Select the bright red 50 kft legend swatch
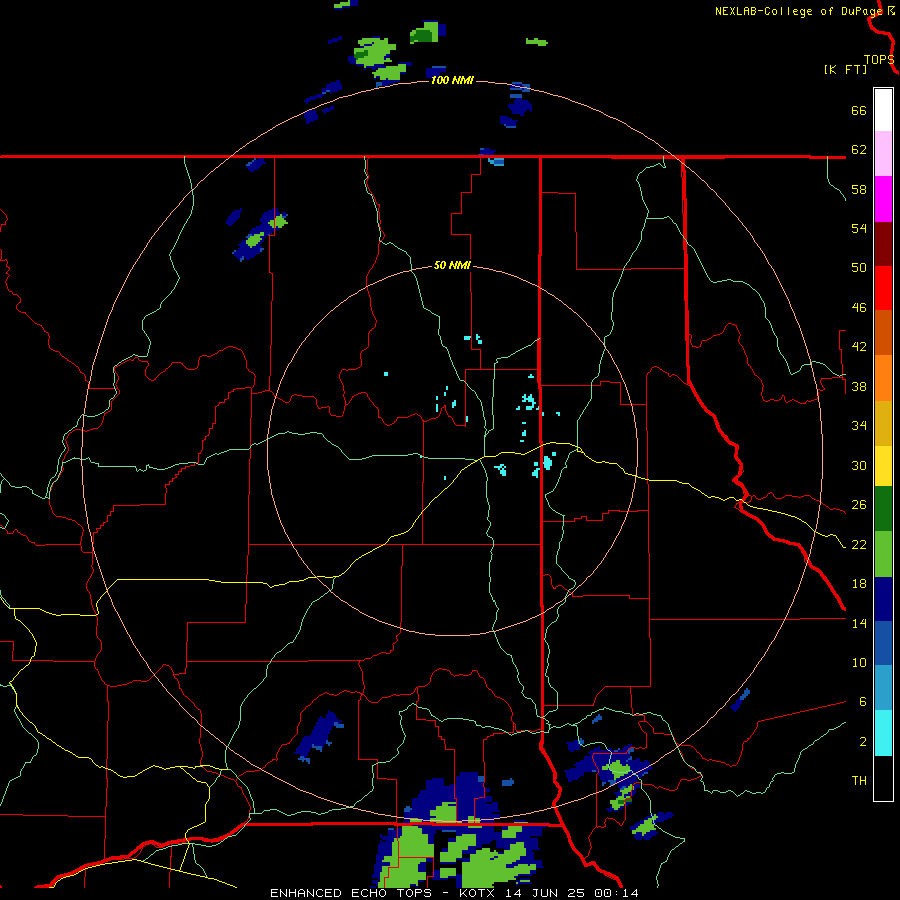The width and height of the screenshot is (900, 900). [x=883, y=288]
